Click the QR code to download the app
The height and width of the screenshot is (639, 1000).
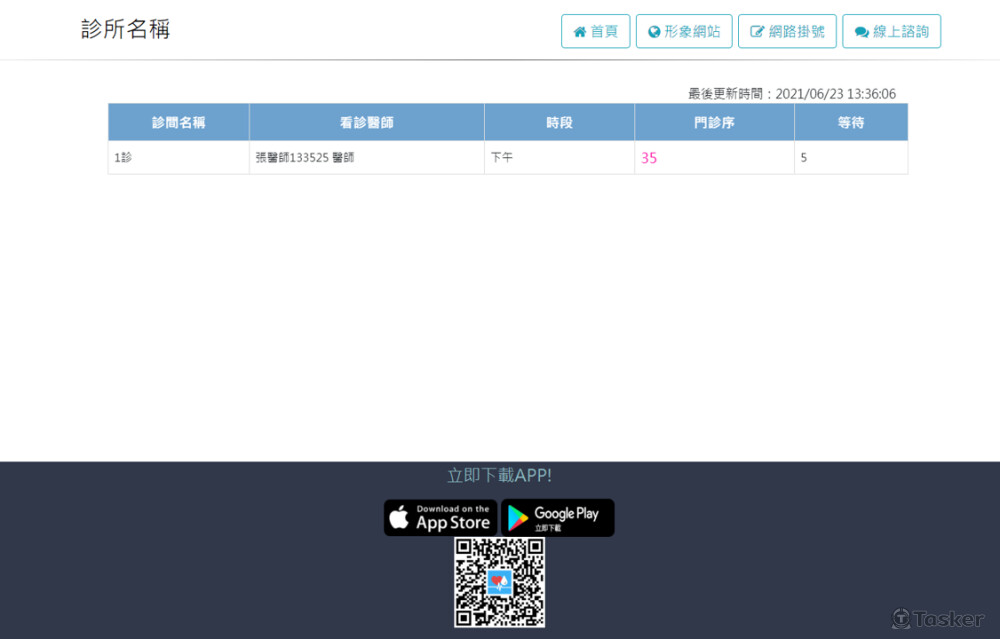click(500, 583)
